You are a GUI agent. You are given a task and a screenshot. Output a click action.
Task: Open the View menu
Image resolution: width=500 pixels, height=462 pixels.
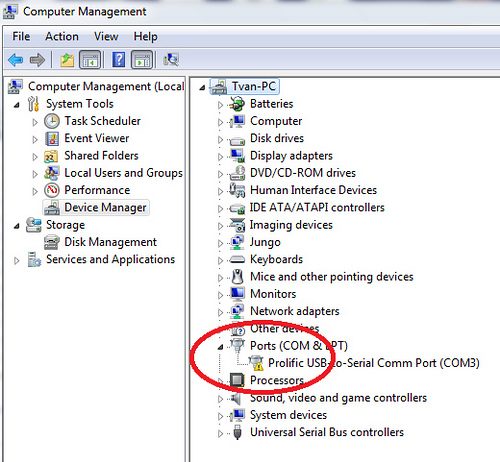coord(106,36)
